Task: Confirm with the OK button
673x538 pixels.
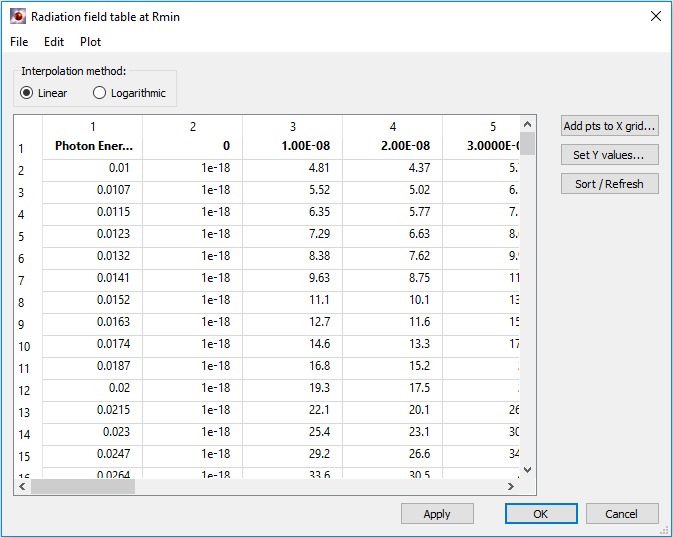Action: click(x=541, y=514)
